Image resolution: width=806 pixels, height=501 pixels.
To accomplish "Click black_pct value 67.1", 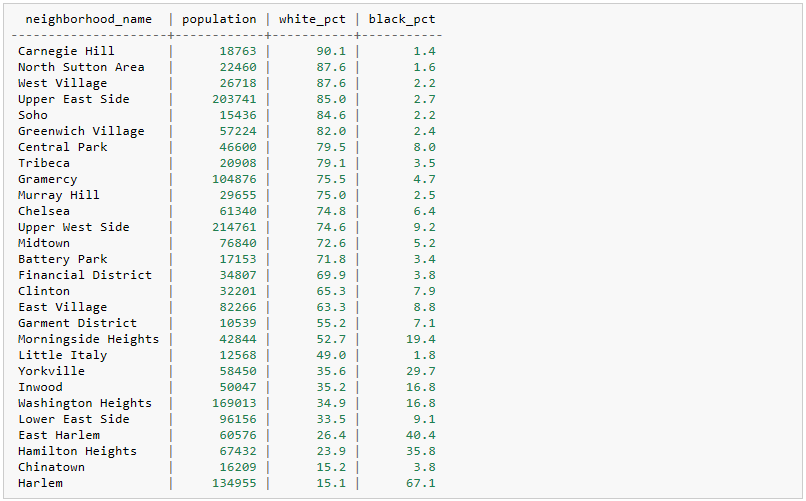I will [420, 483].
